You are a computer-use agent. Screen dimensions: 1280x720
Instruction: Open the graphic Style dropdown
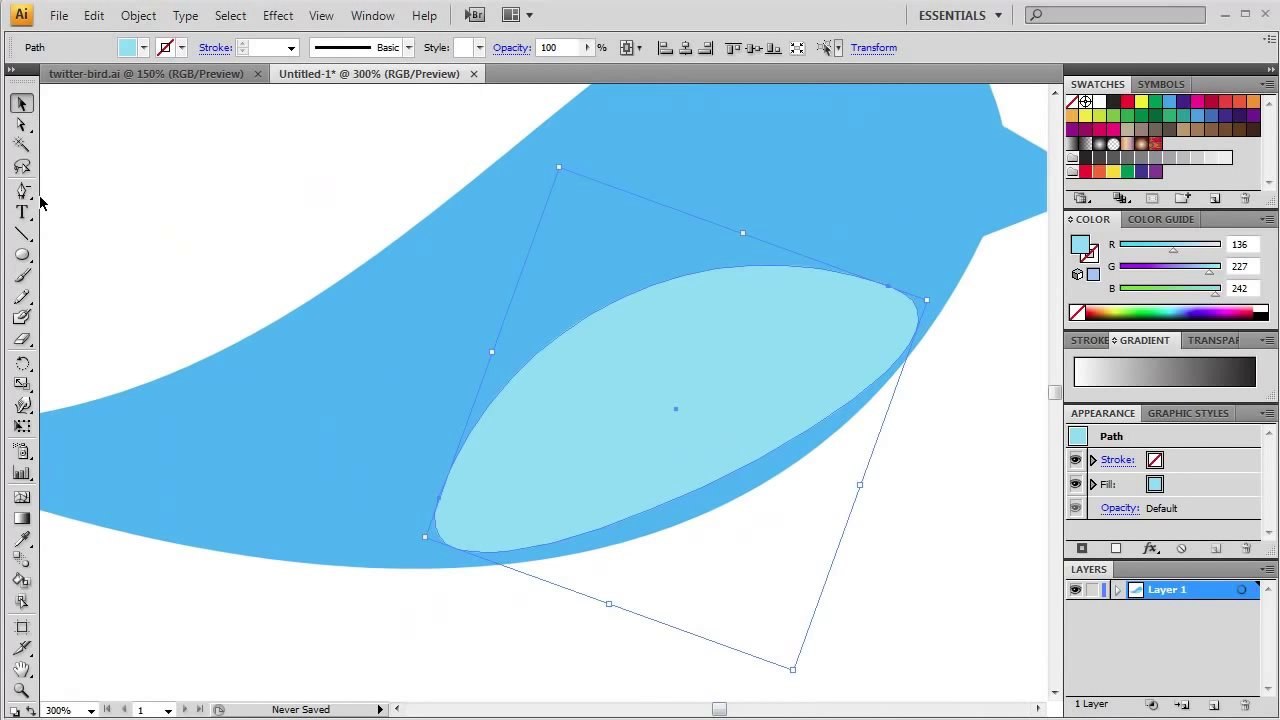click(x=479, y=48)
